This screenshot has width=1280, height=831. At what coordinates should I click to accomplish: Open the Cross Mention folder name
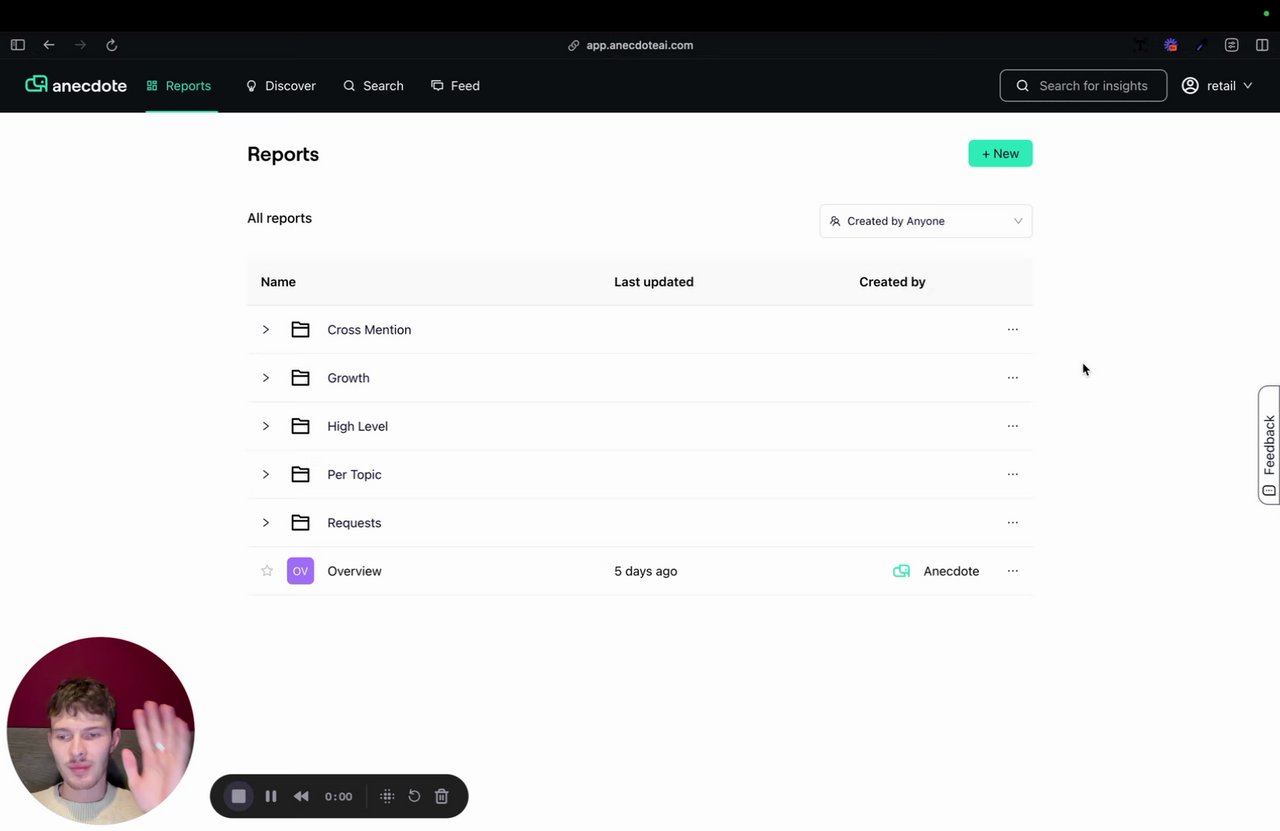[369, 330]
